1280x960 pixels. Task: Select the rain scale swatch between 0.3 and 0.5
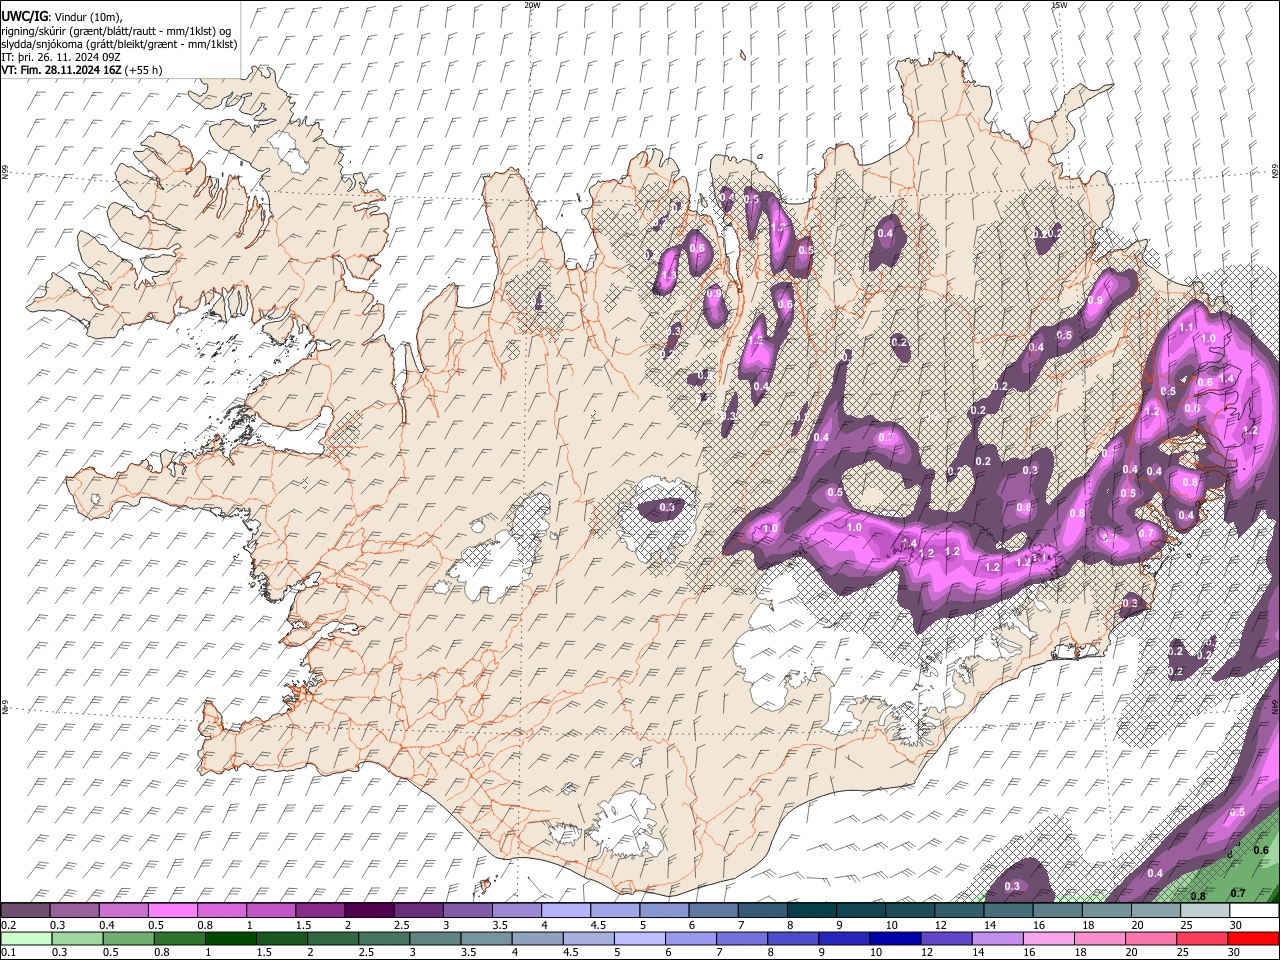pos(78,939)
